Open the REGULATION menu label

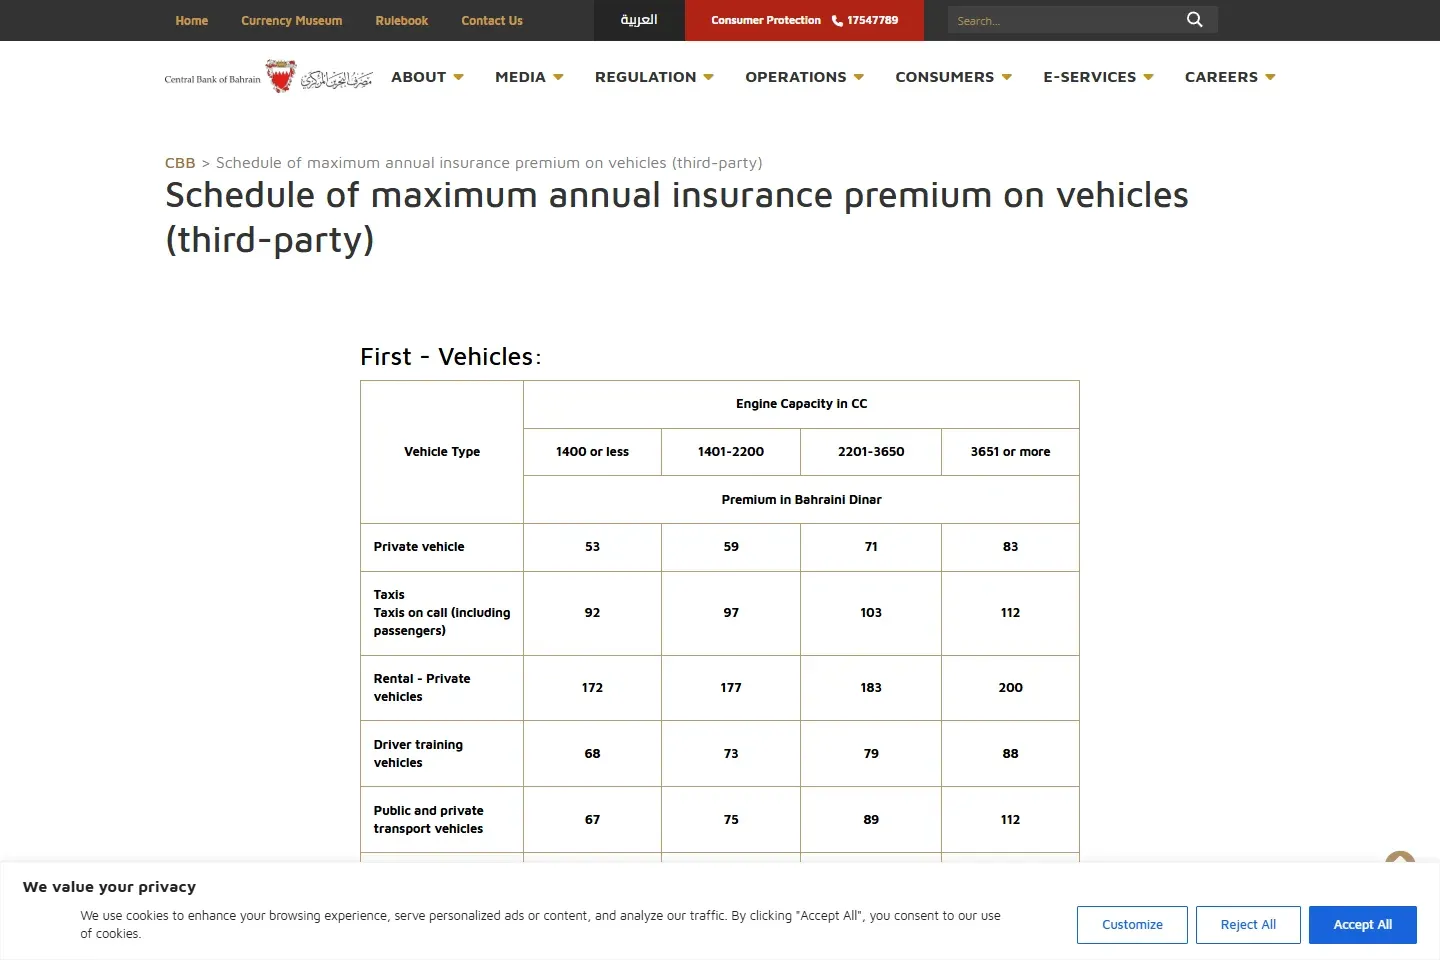click(x=645, y=77)
